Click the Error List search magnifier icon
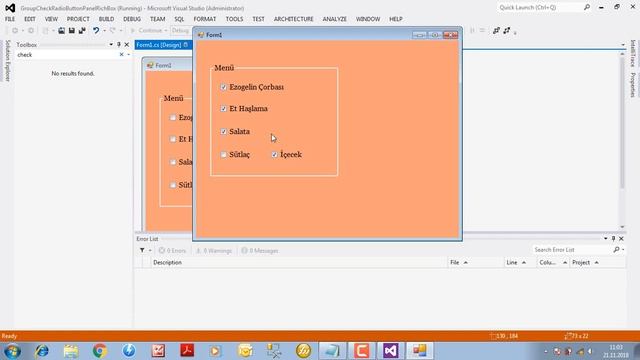Screen dimensions: 640x360 click(x=616, y=249)
